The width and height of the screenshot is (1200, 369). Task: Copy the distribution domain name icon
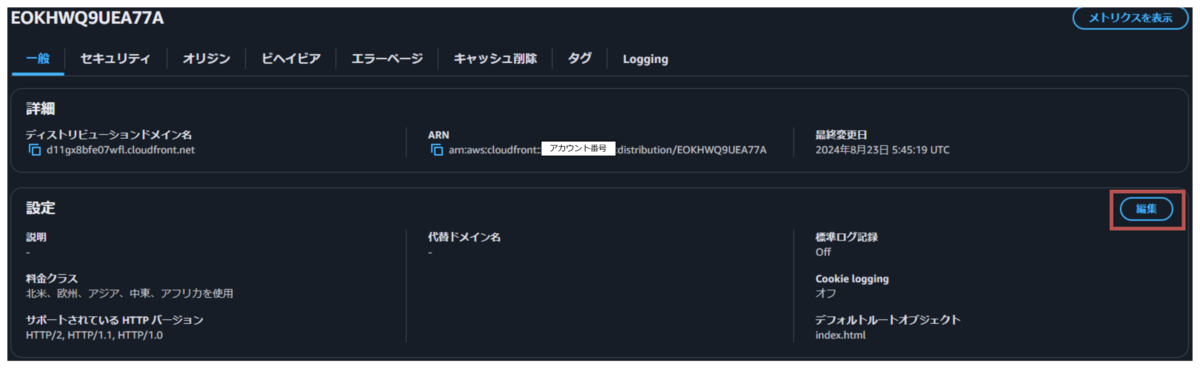(35, 150)
